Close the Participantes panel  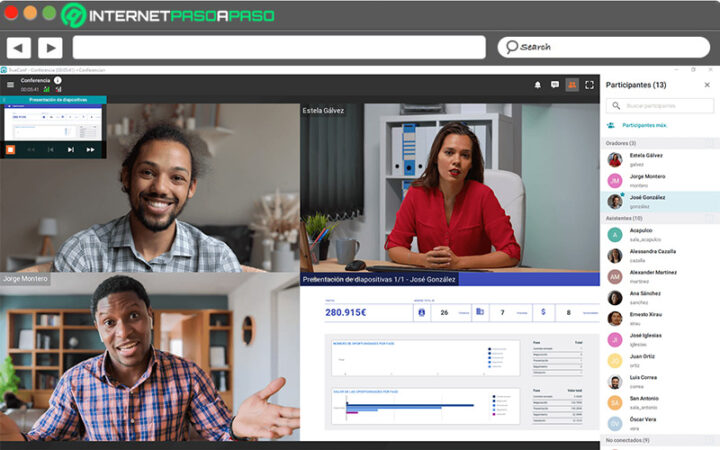click(707, 85)
